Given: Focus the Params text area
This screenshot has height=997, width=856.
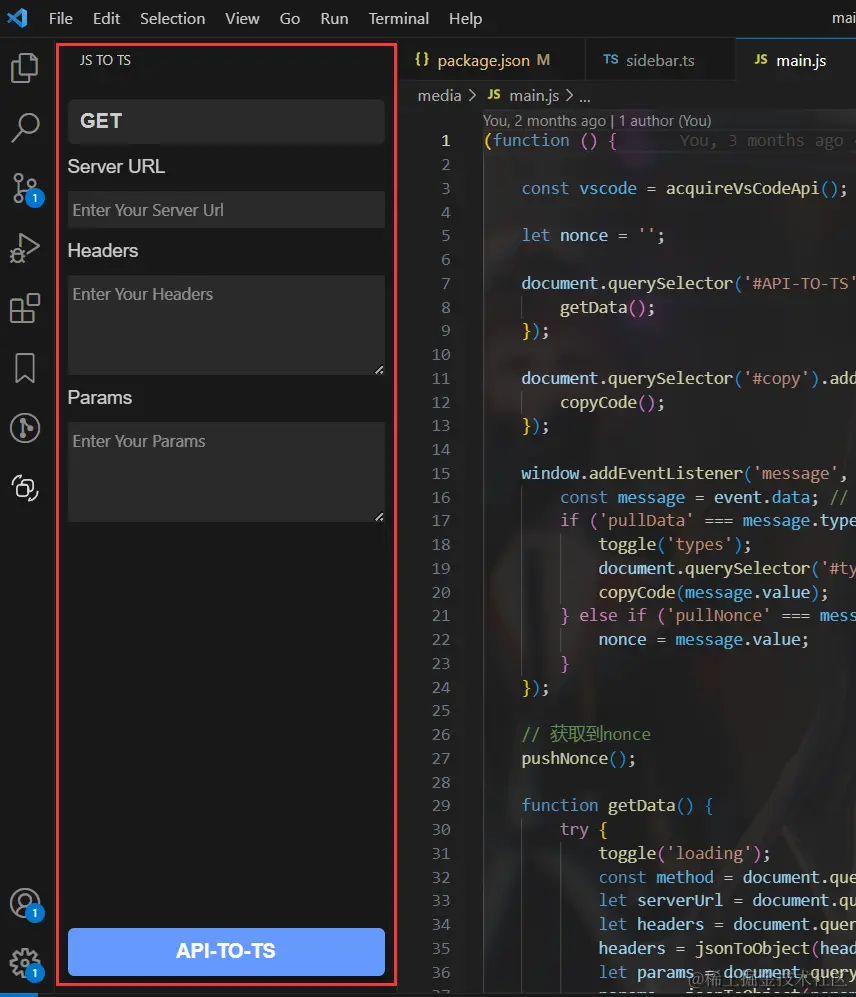Looking at the screenshot, I should point(226,472).
